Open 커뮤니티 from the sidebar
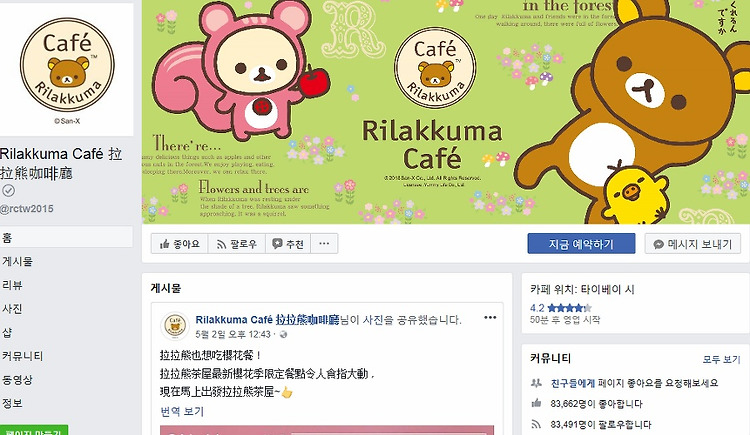The image size is (750, 435). tap(22, 356)
